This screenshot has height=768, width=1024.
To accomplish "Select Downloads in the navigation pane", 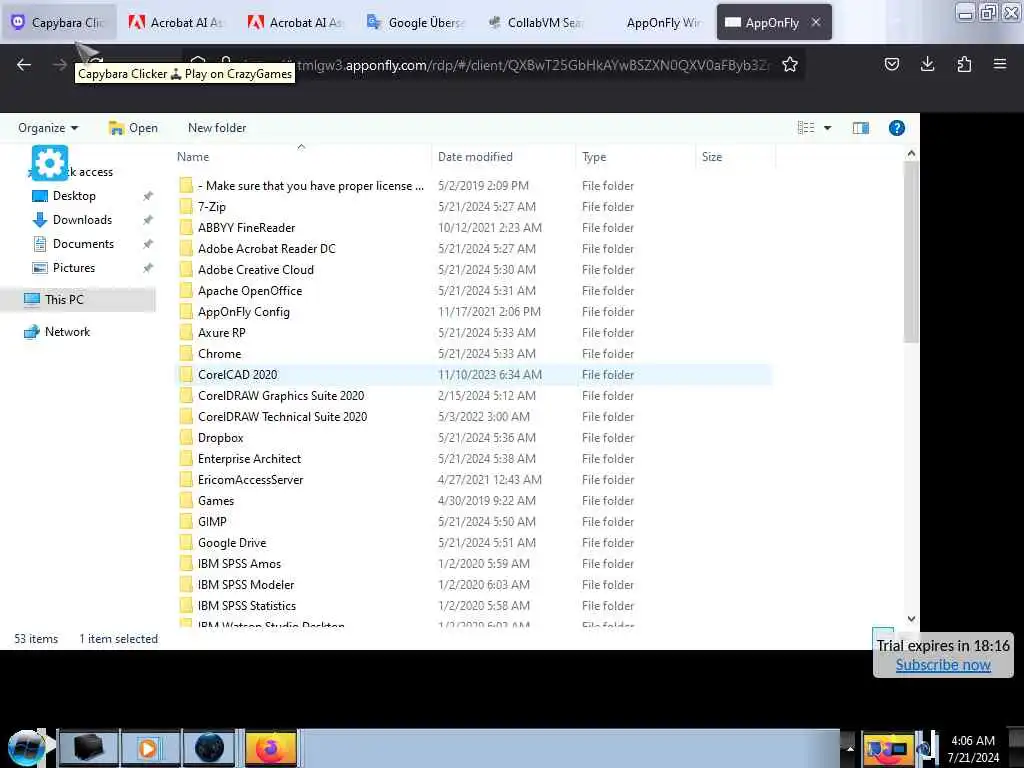I will (82, 220).
